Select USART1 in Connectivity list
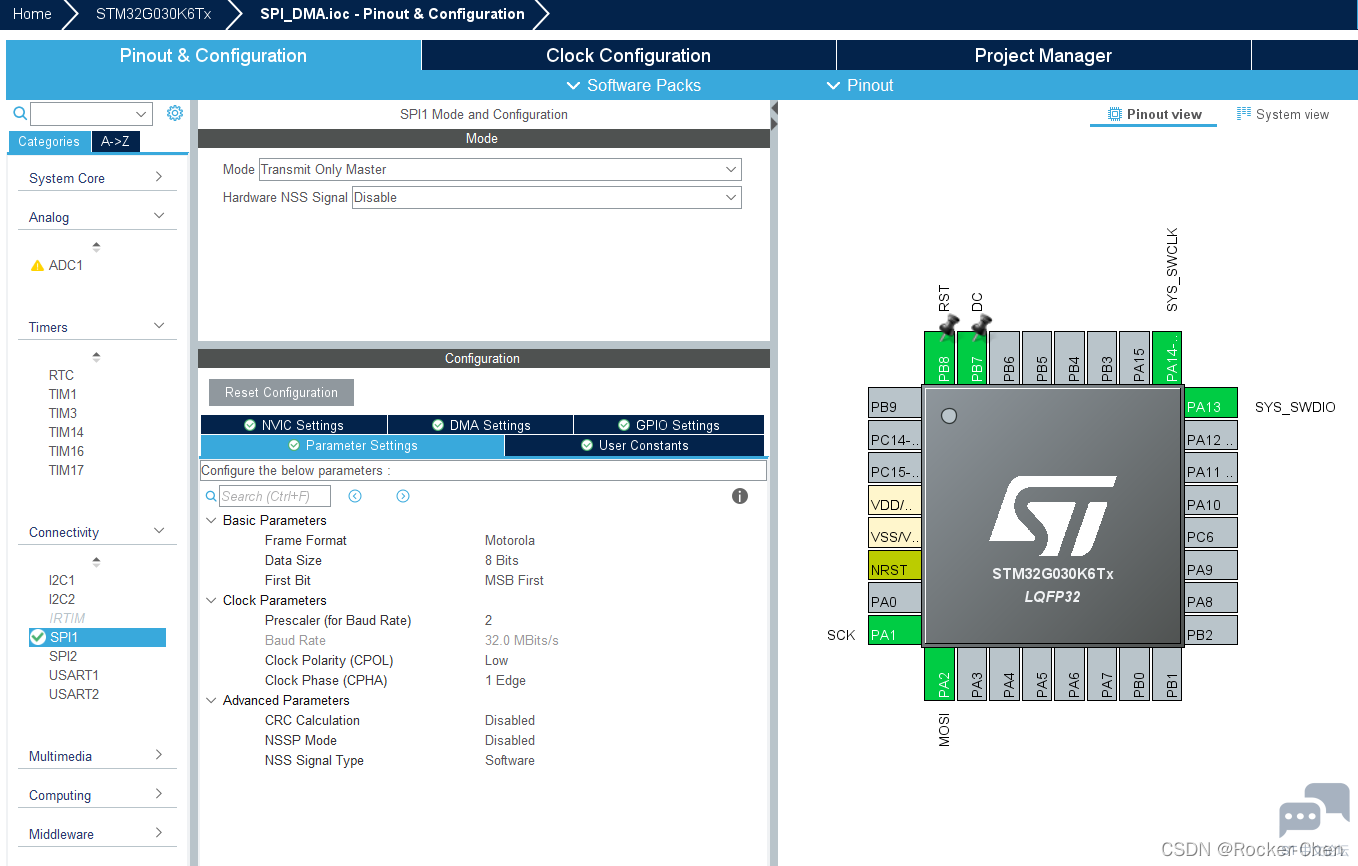Screen dimensions: 1358x866 74,675
